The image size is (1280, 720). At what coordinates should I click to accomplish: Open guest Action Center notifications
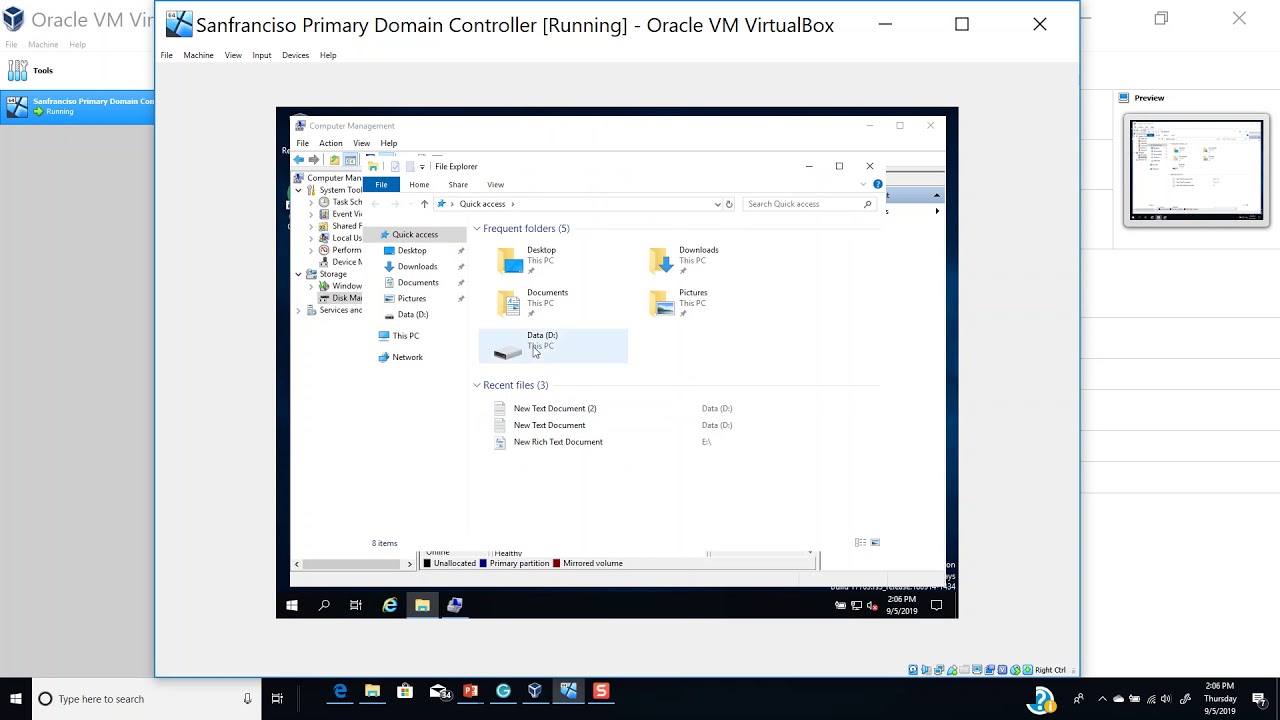tap(937, 605)
